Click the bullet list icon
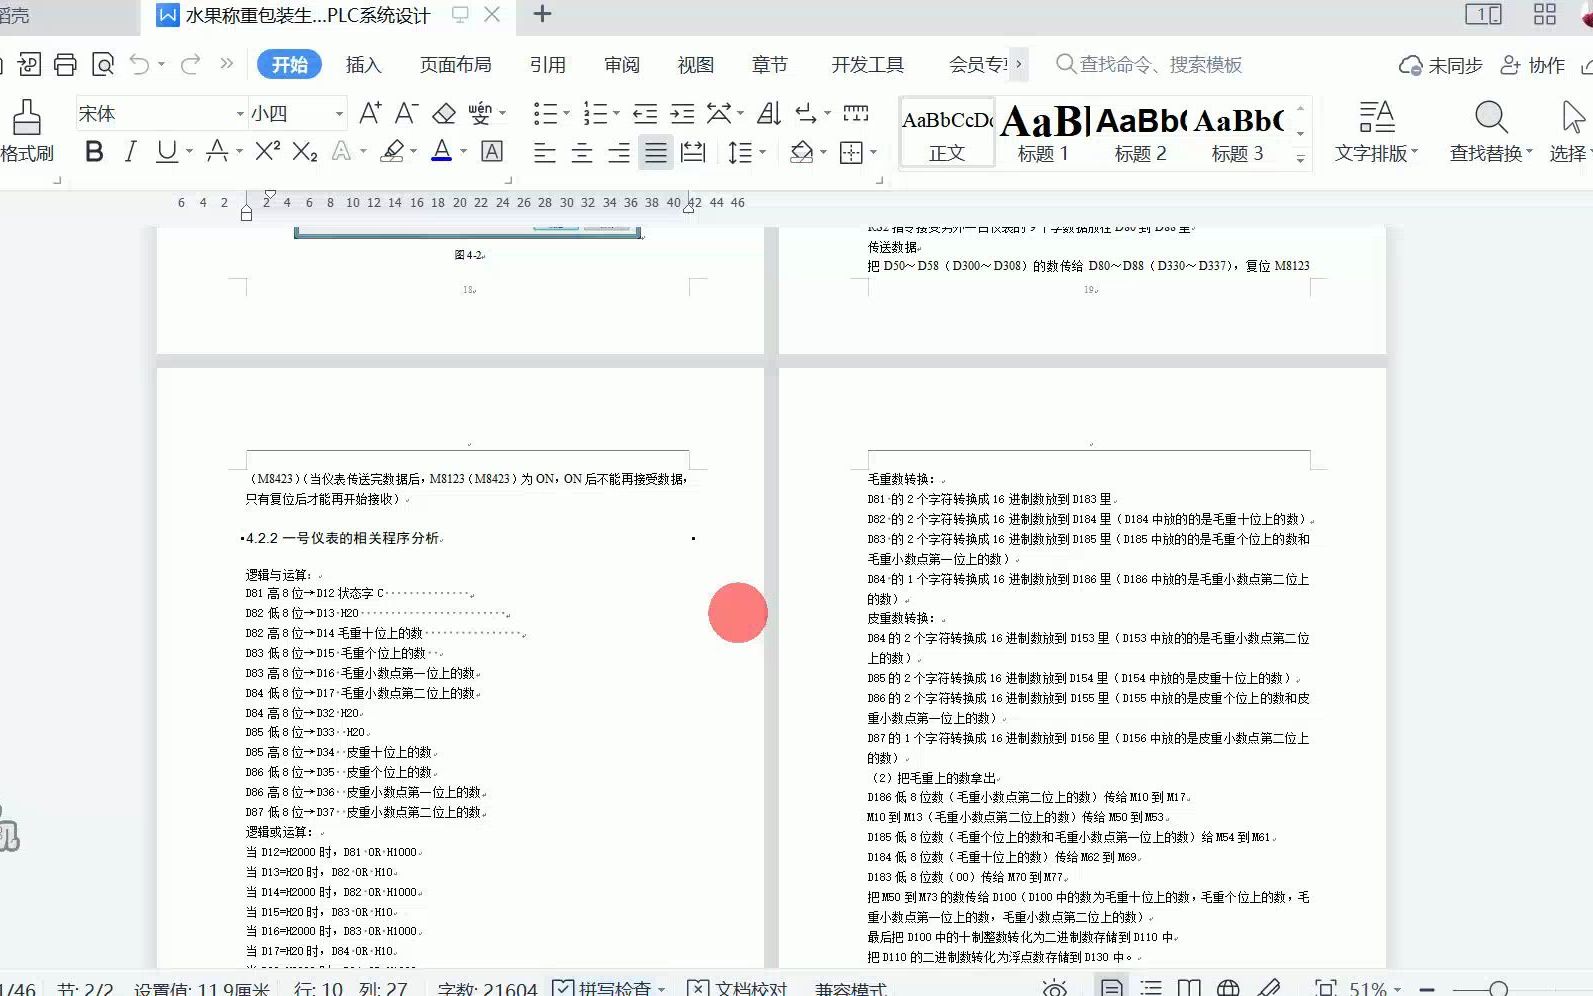The width and height of the screenshot is (1593, 996). pyautogui.click(x=545, y=113)
